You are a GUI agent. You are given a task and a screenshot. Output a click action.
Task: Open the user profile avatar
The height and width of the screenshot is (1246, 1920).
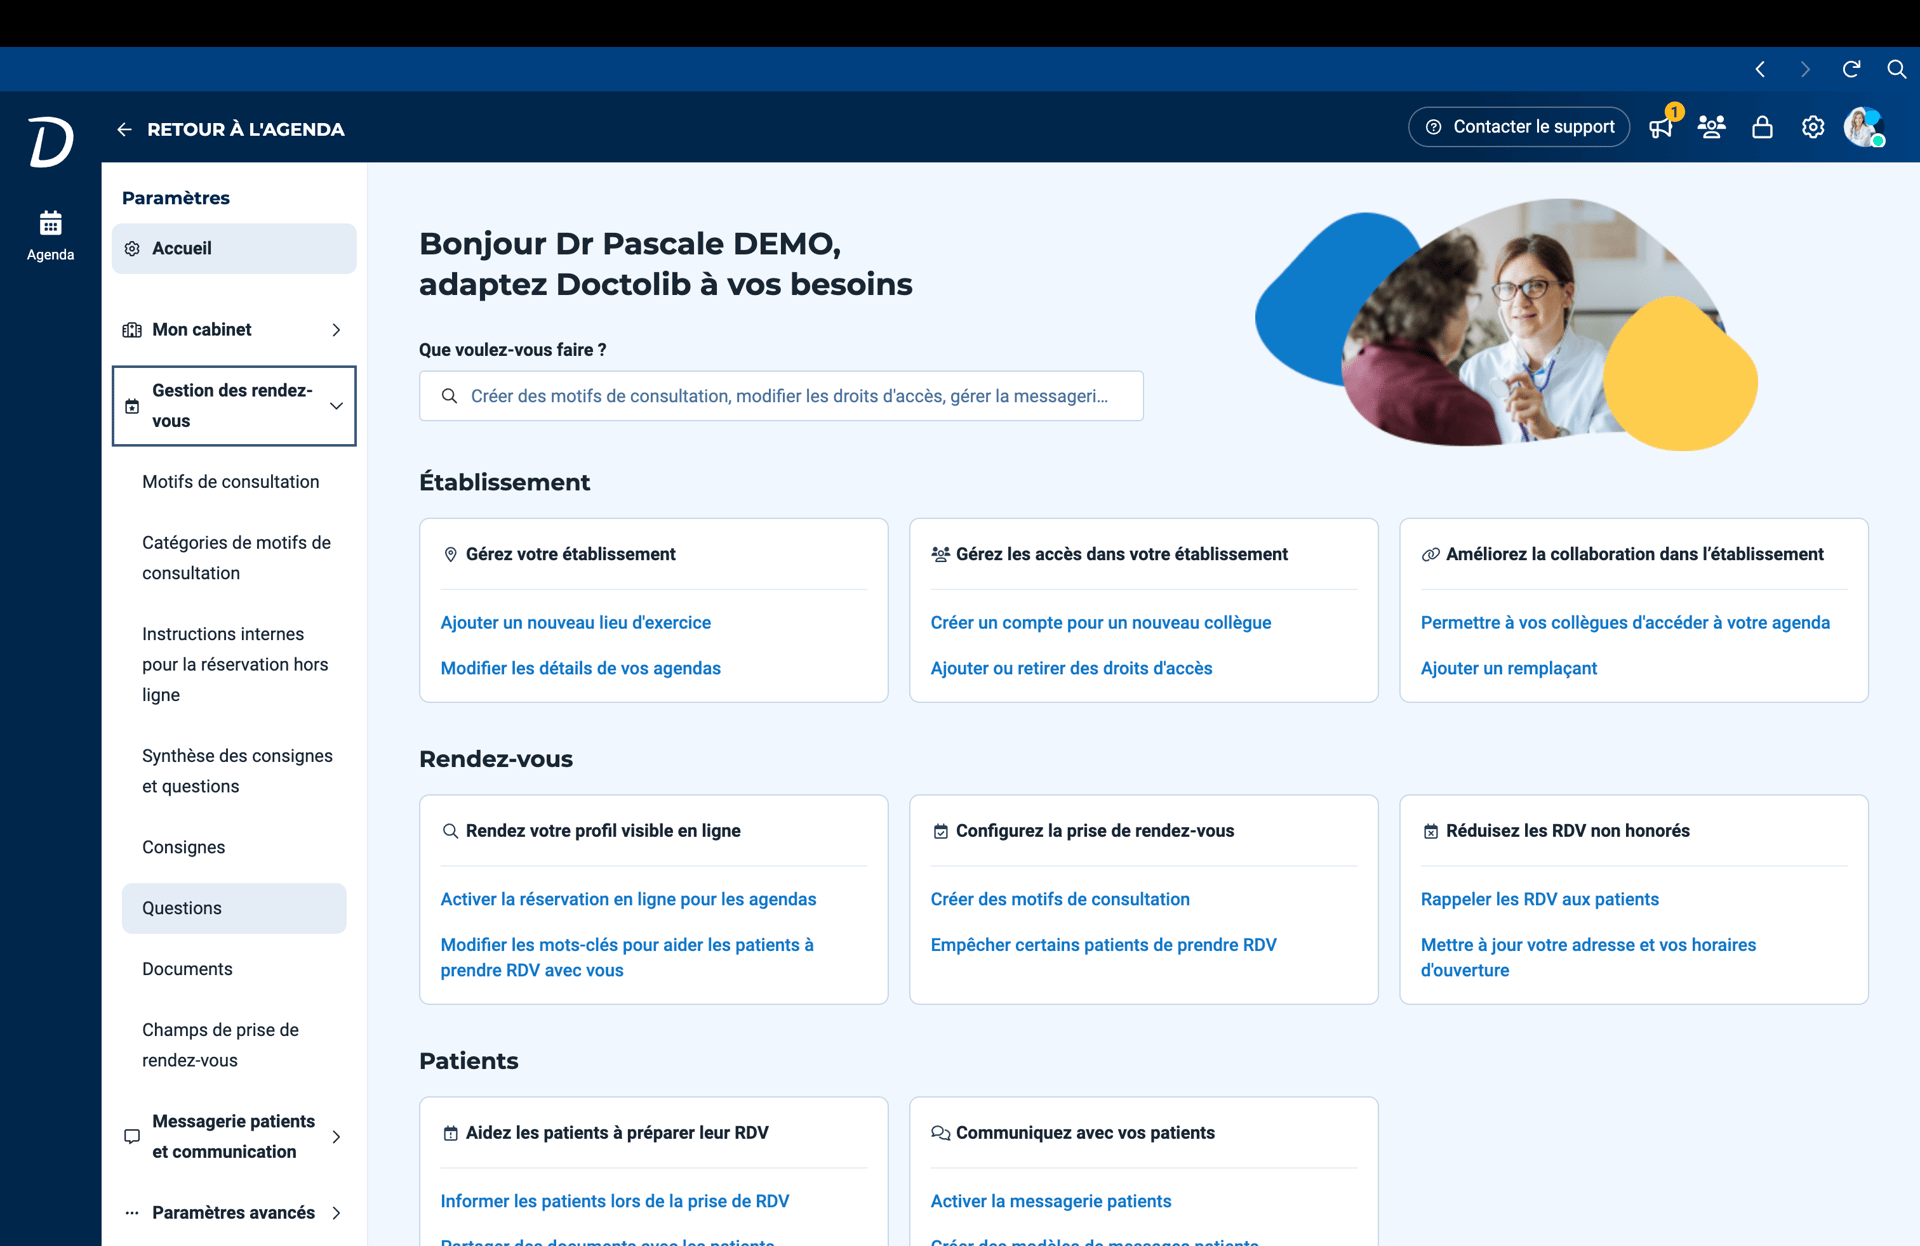1864,127
